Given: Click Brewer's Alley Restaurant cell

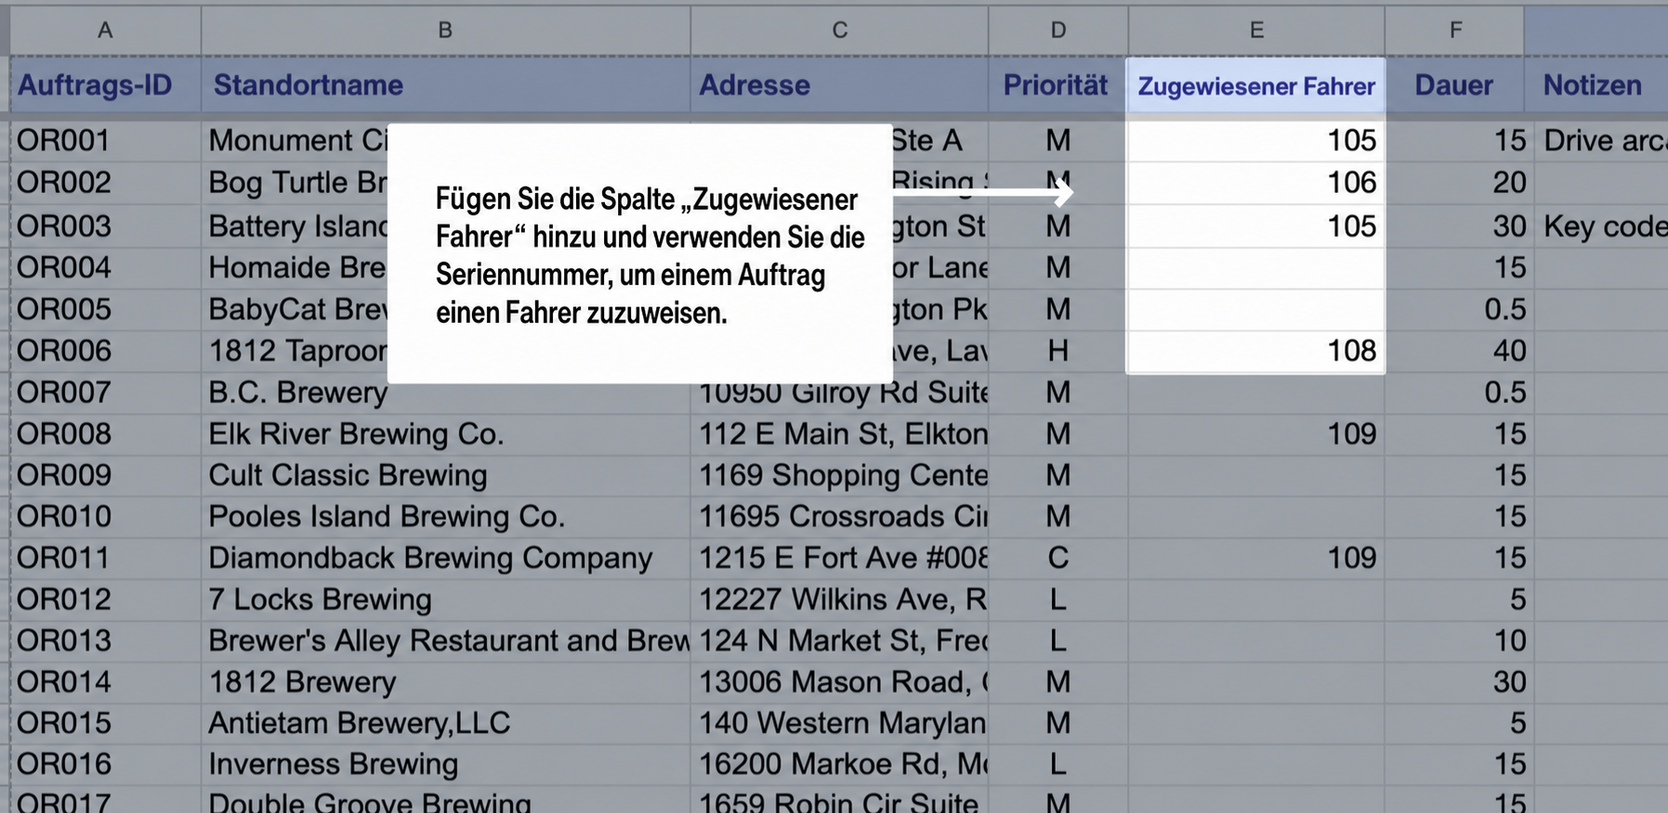Looking at the screenshot, I should pyautogui.click(x=445, y=640).
